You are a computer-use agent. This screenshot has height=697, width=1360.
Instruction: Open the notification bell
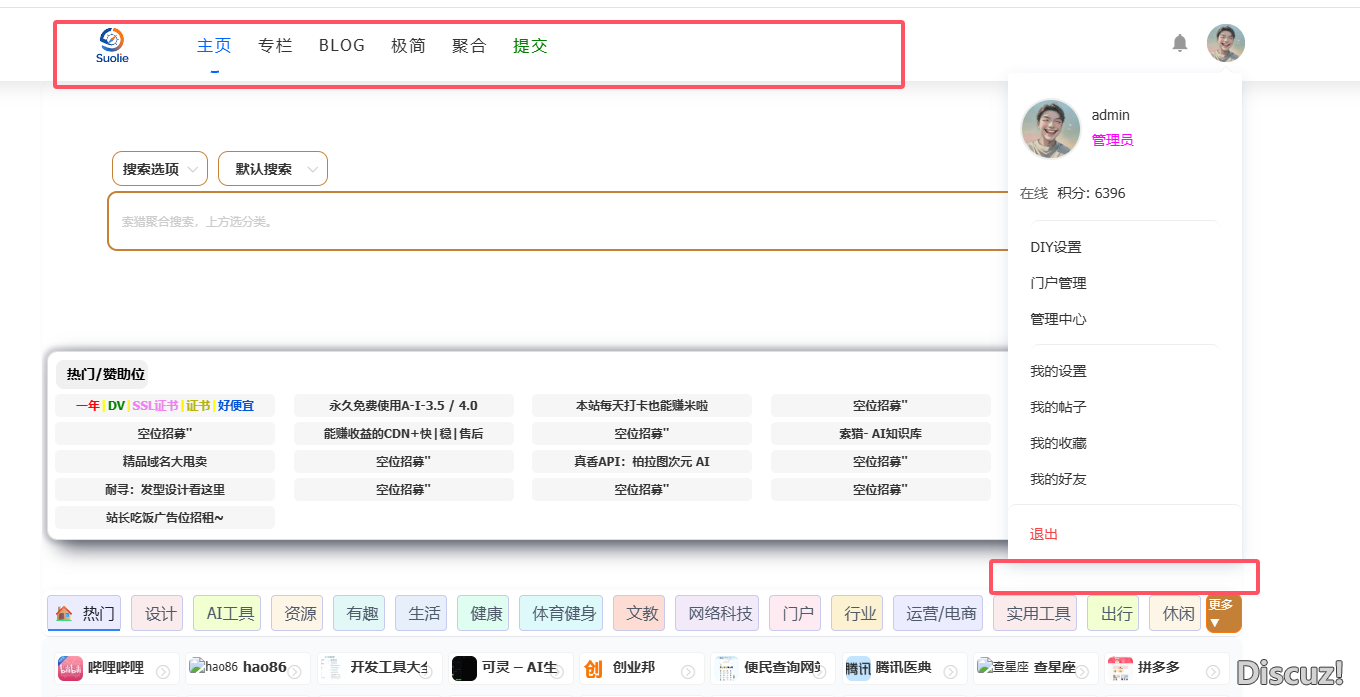(1179, 43)
